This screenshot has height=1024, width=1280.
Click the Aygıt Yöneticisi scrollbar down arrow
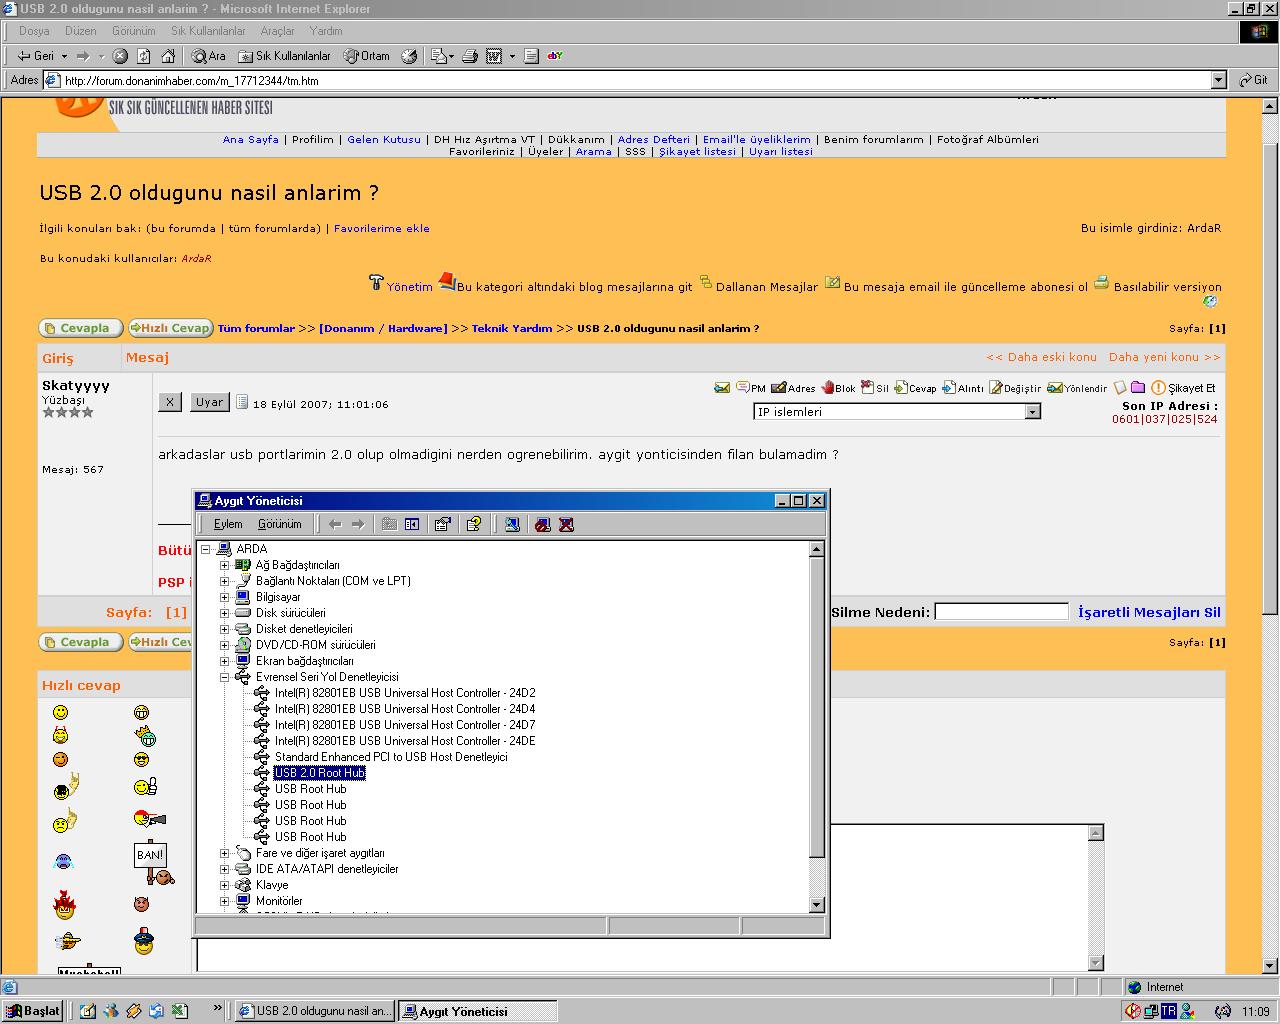(817, 905)
